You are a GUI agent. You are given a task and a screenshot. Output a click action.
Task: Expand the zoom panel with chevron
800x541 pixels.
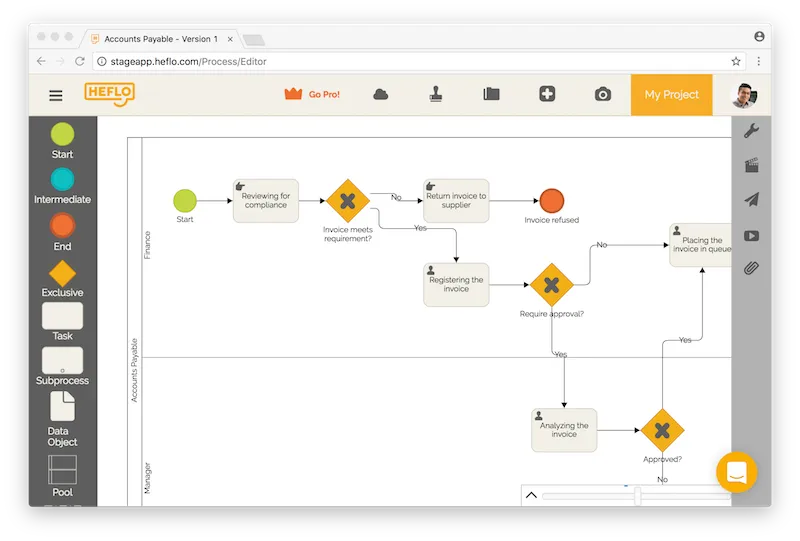[531, 495]
